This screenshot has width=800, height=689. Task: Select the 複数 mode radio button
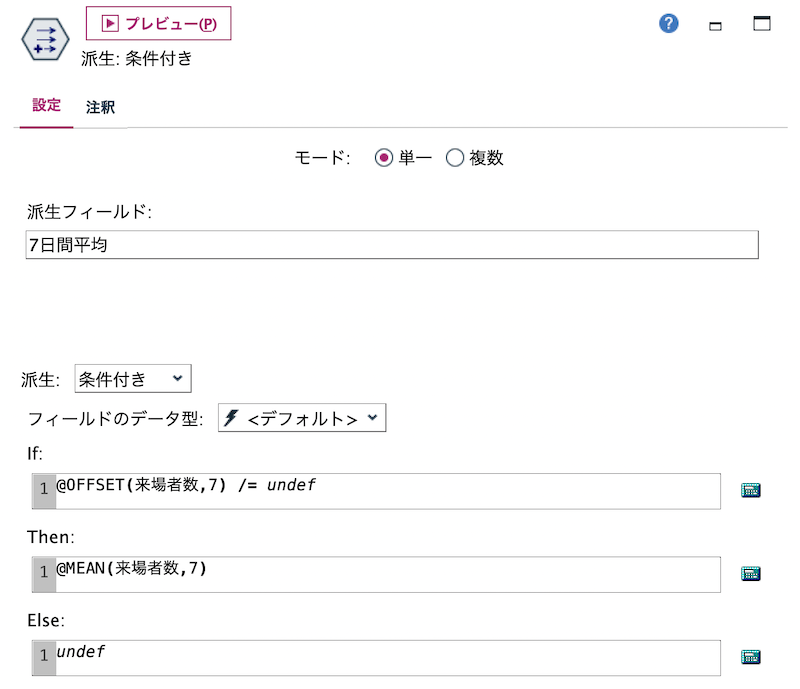455,157
